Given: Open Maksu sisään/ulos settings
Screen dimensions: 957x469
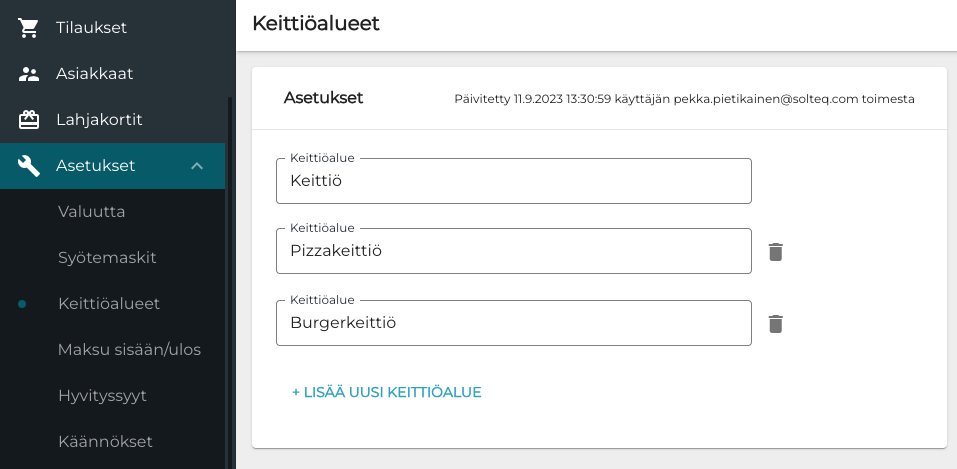Looking at the screenshot, I should coord(129,350).
